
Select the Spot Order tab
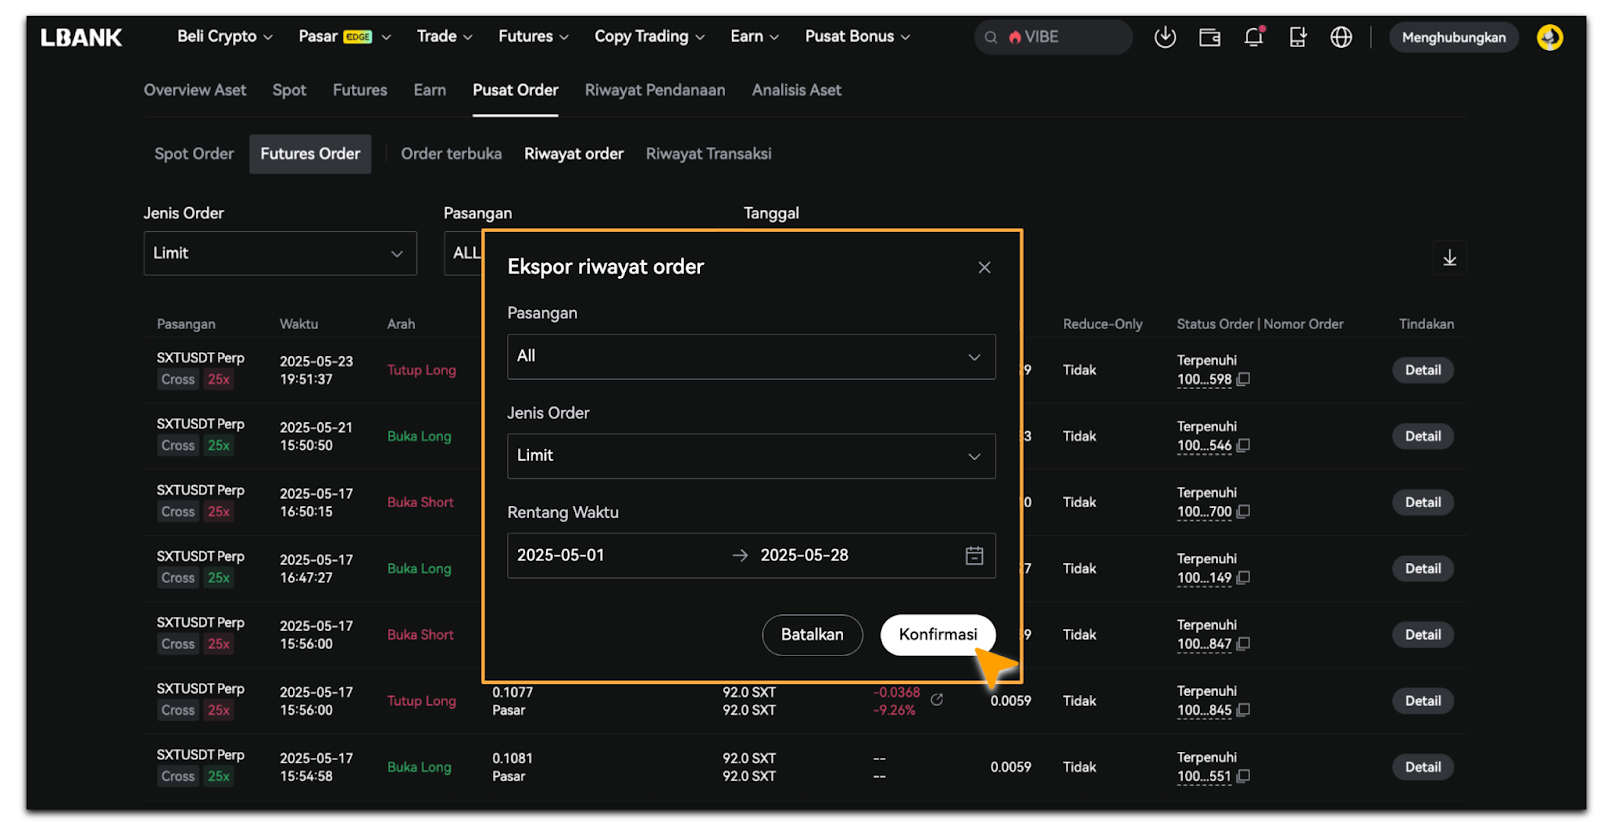tap(194, 154)
